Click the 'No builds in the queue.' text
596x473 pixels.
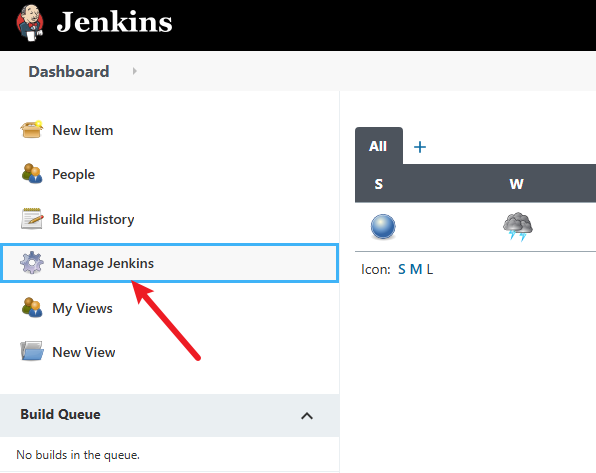click(78, 455)
